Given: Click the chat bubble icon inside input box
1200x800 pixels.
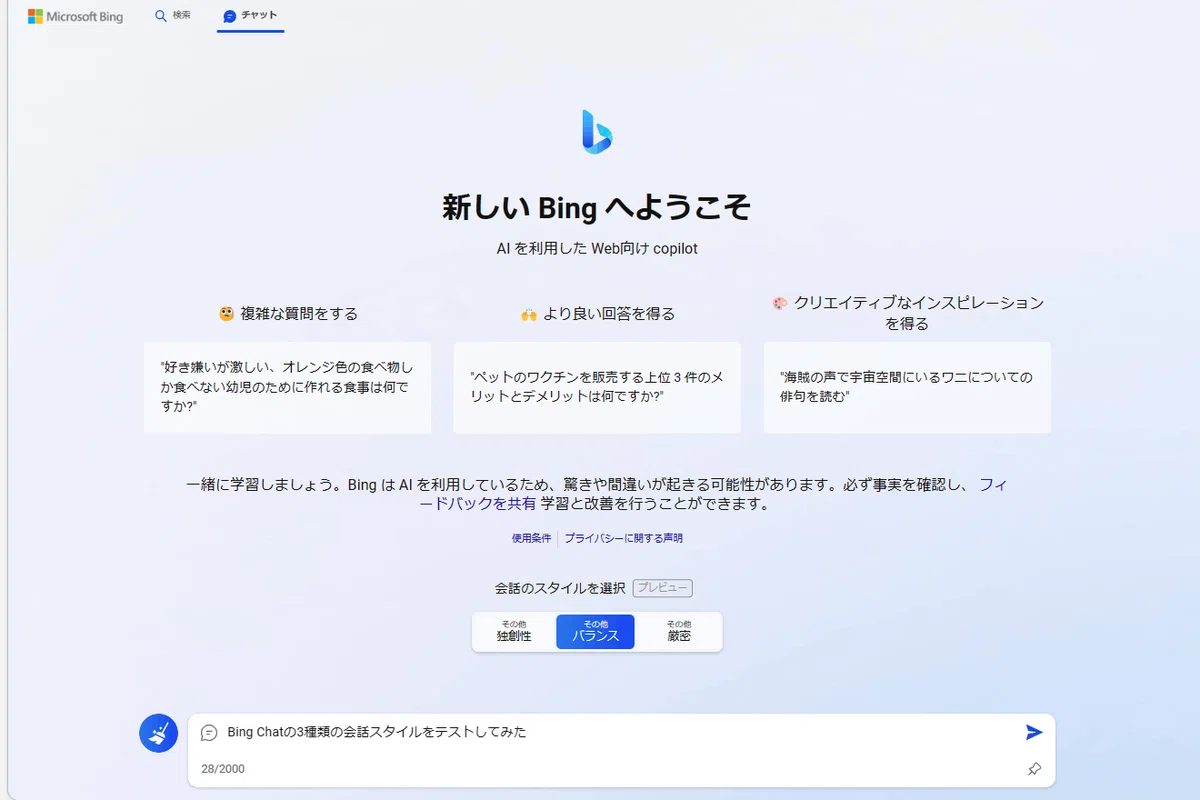Looking at the screenshot, I should tap(209, 732).
